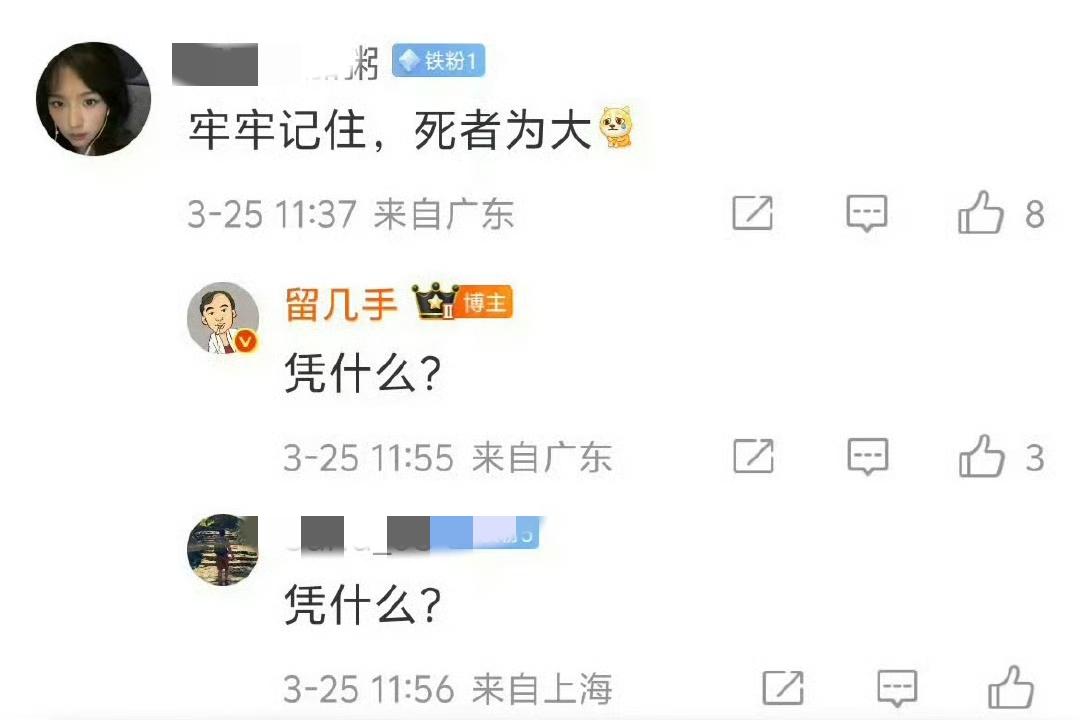Screen dimensions: 1080x720
Task: Open 留几手's avatar
Action: 223,318
